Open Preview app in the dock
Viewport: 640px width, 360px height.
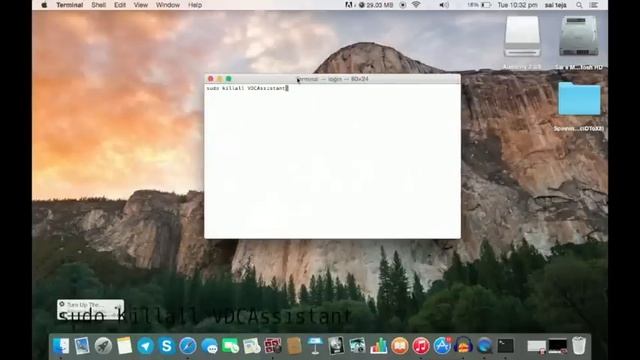click(x=82, y=346)
